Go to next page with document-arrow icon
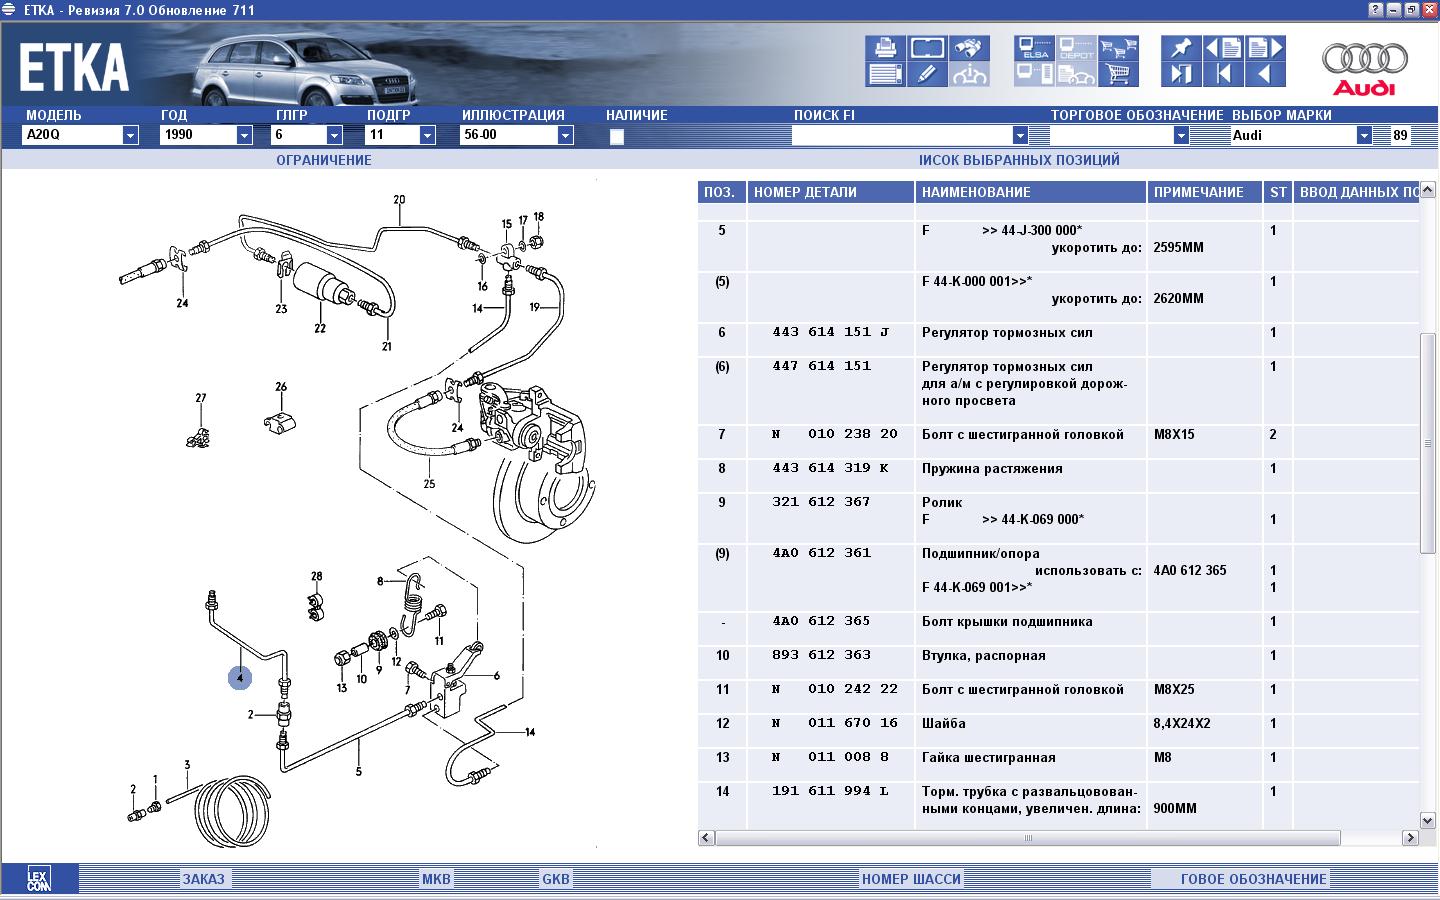Screen dimensions: 1440x900 tap(1265, 48)
